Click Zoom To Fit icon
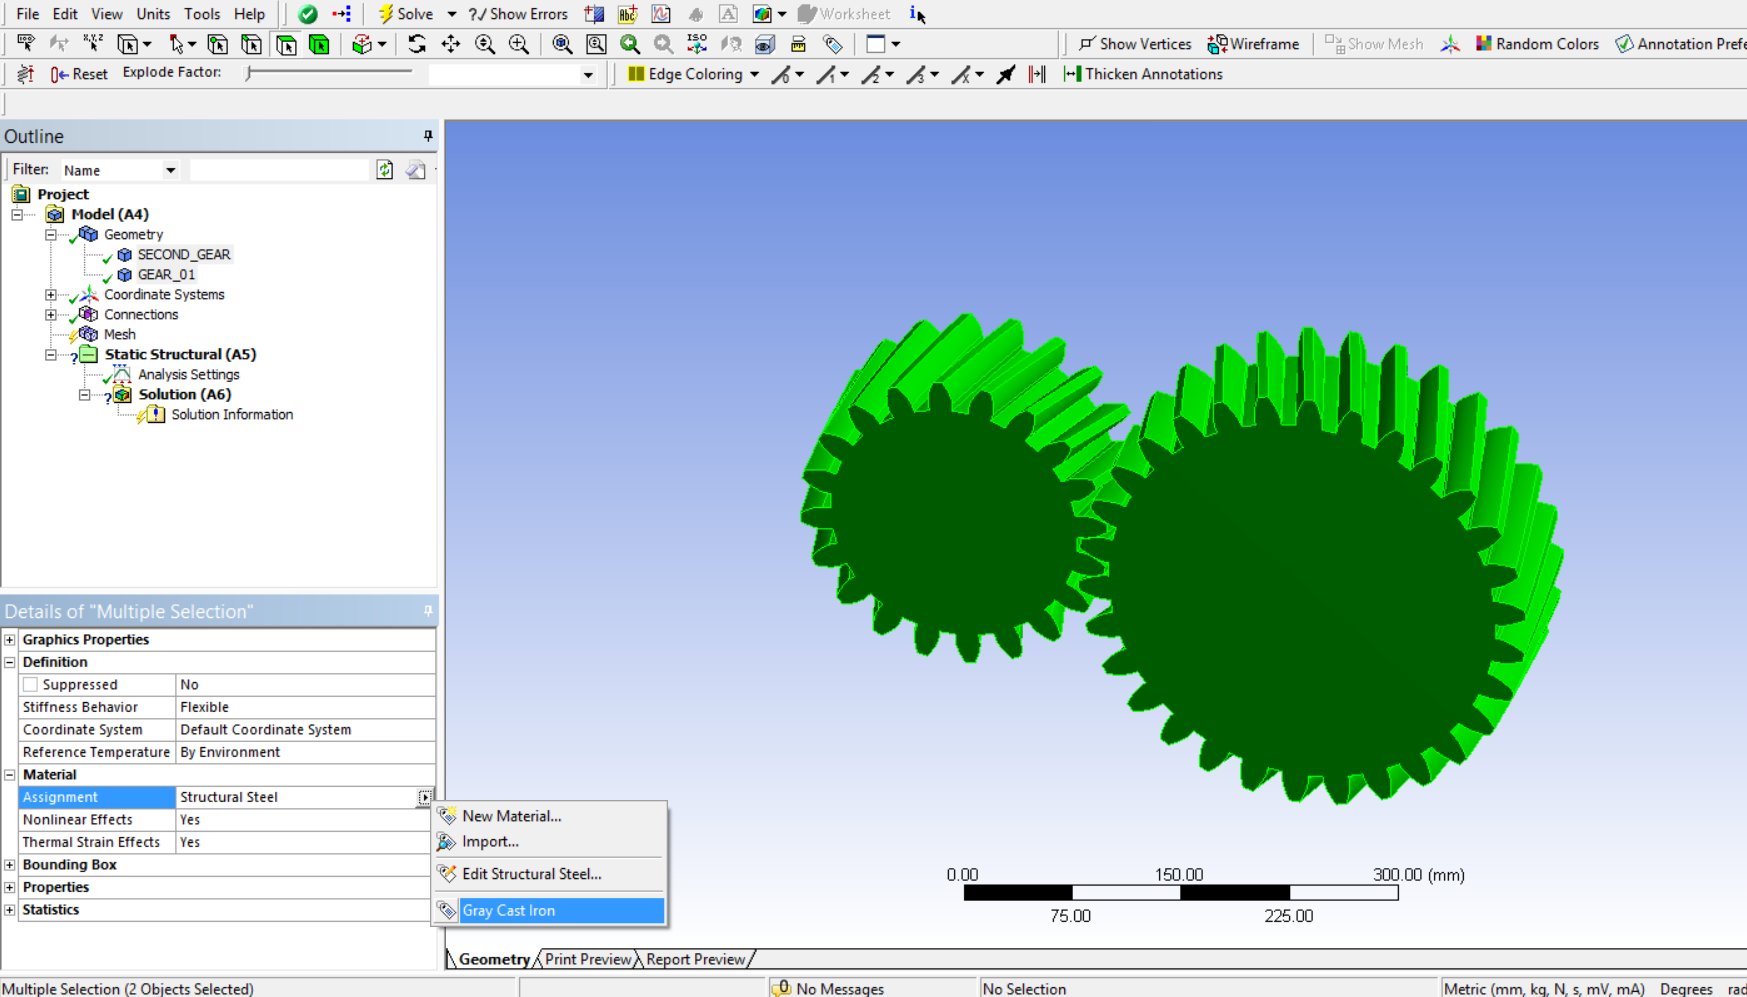This screenshot has width=1747, height=997. (562, 44)
